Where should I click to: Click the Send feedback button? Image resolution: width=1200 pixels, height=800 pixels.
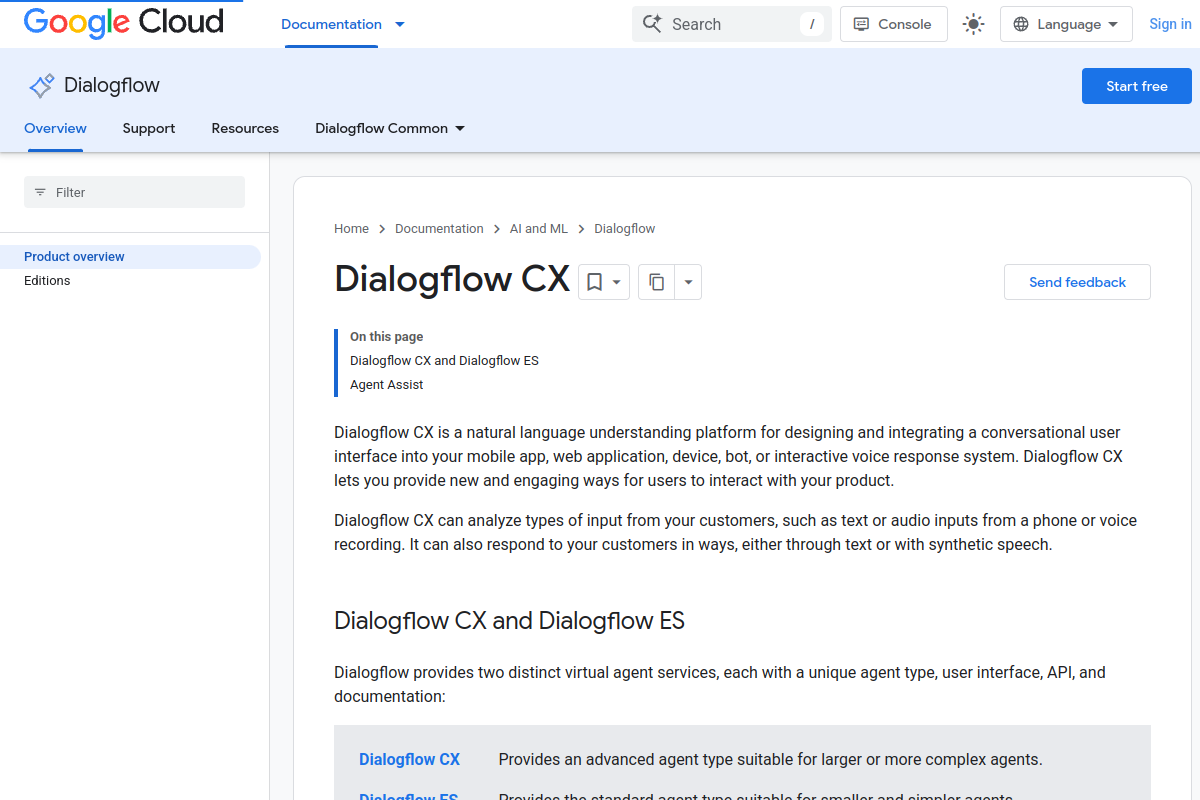coord(1077,282)
